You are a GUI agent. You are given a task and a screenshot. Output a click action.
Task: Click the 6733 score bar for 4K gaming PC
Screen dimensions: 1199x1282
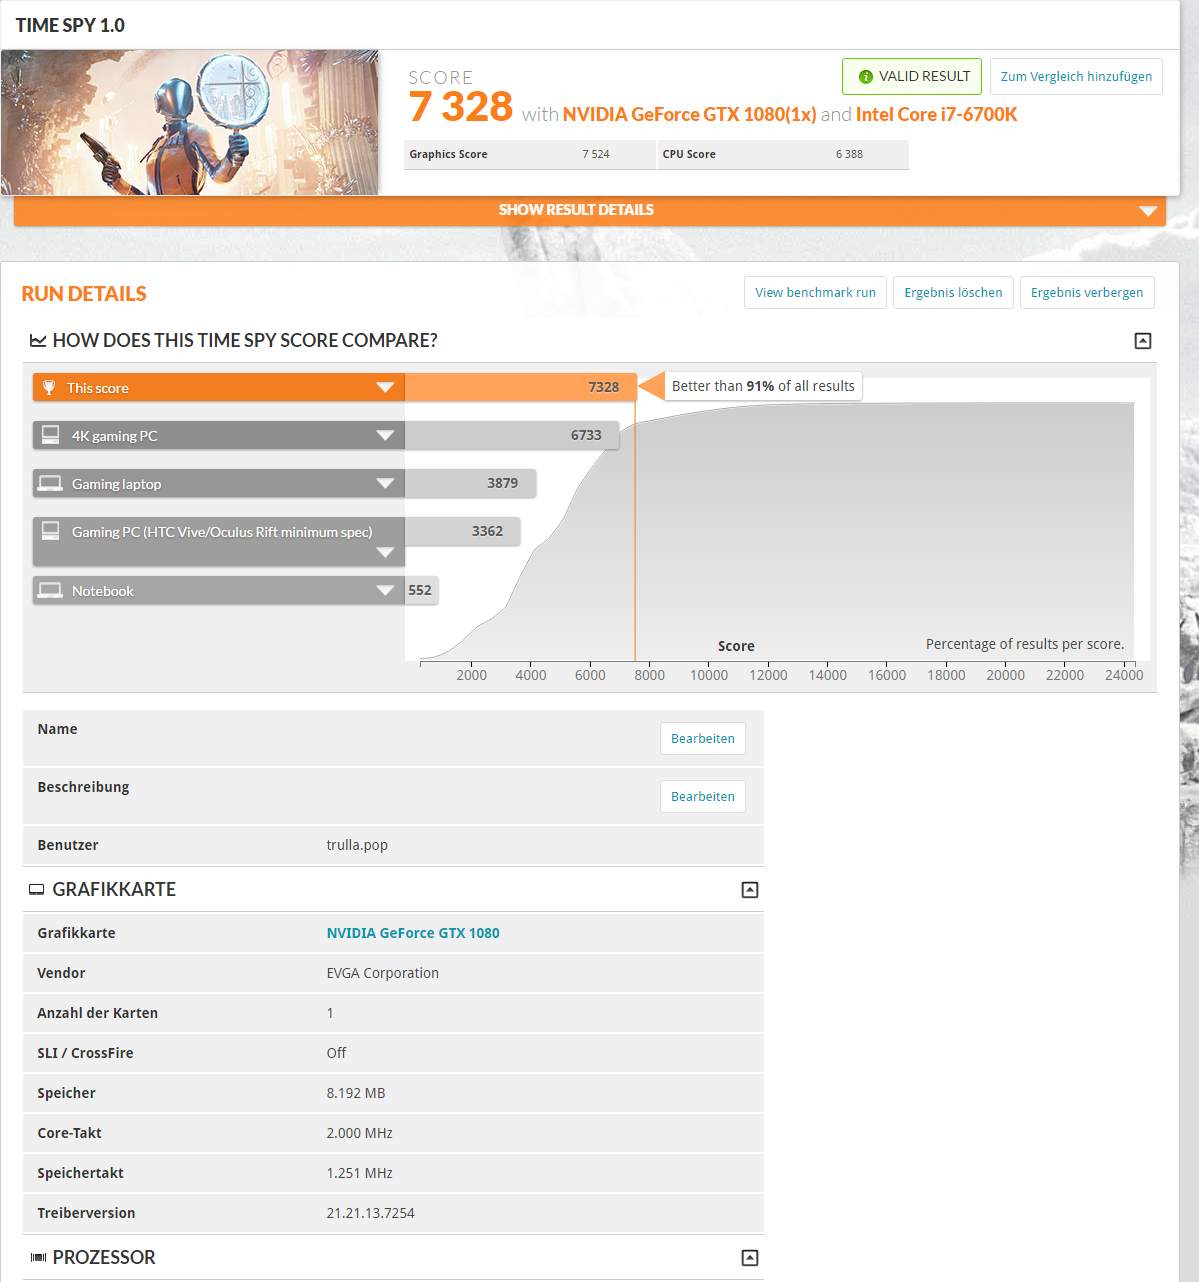click(512, 435)
